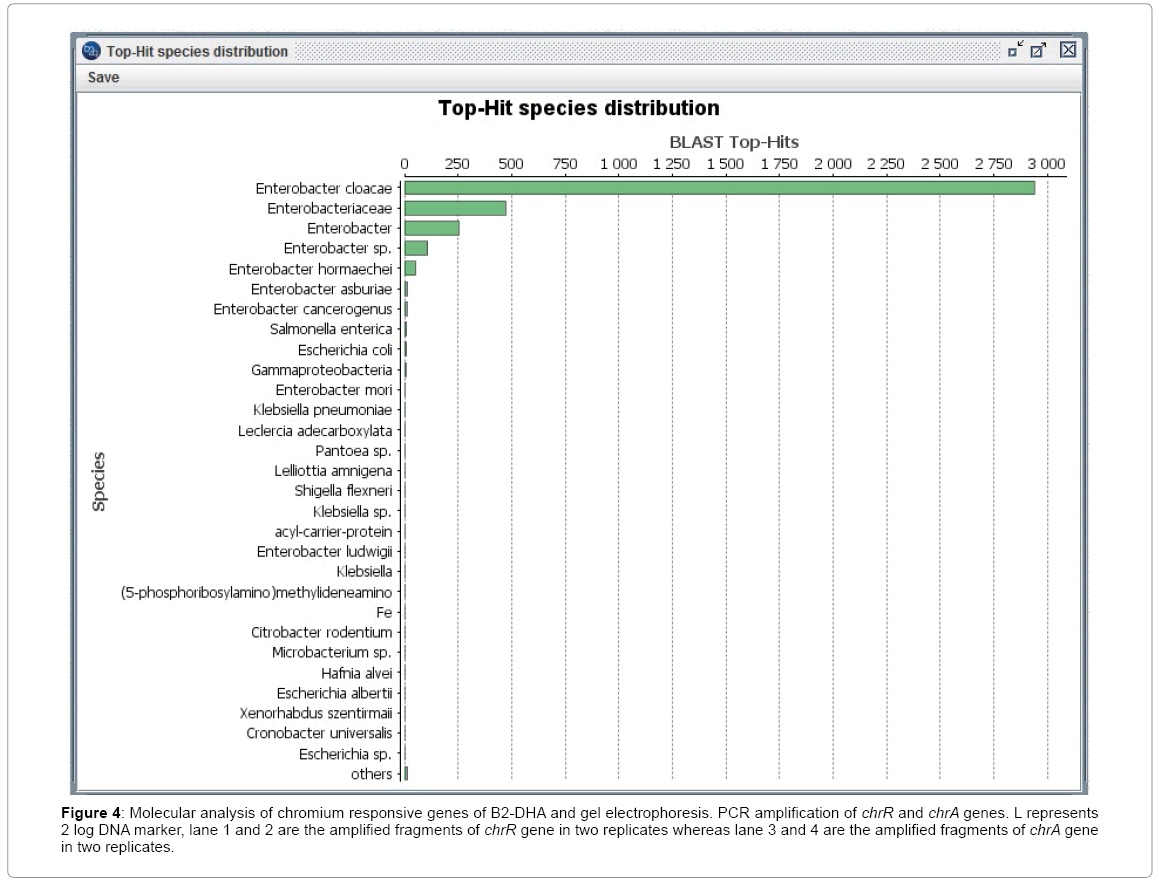The image size is (1159, 884).
Task: Click the Enterobacter cloacae bar
Action: point(719,188)
